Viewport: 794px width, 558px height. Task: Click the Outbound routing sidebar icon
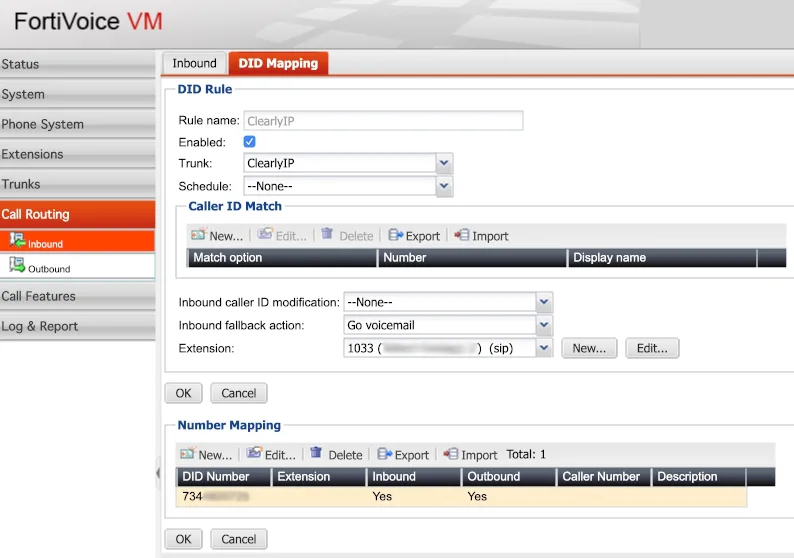click(17, 265)
